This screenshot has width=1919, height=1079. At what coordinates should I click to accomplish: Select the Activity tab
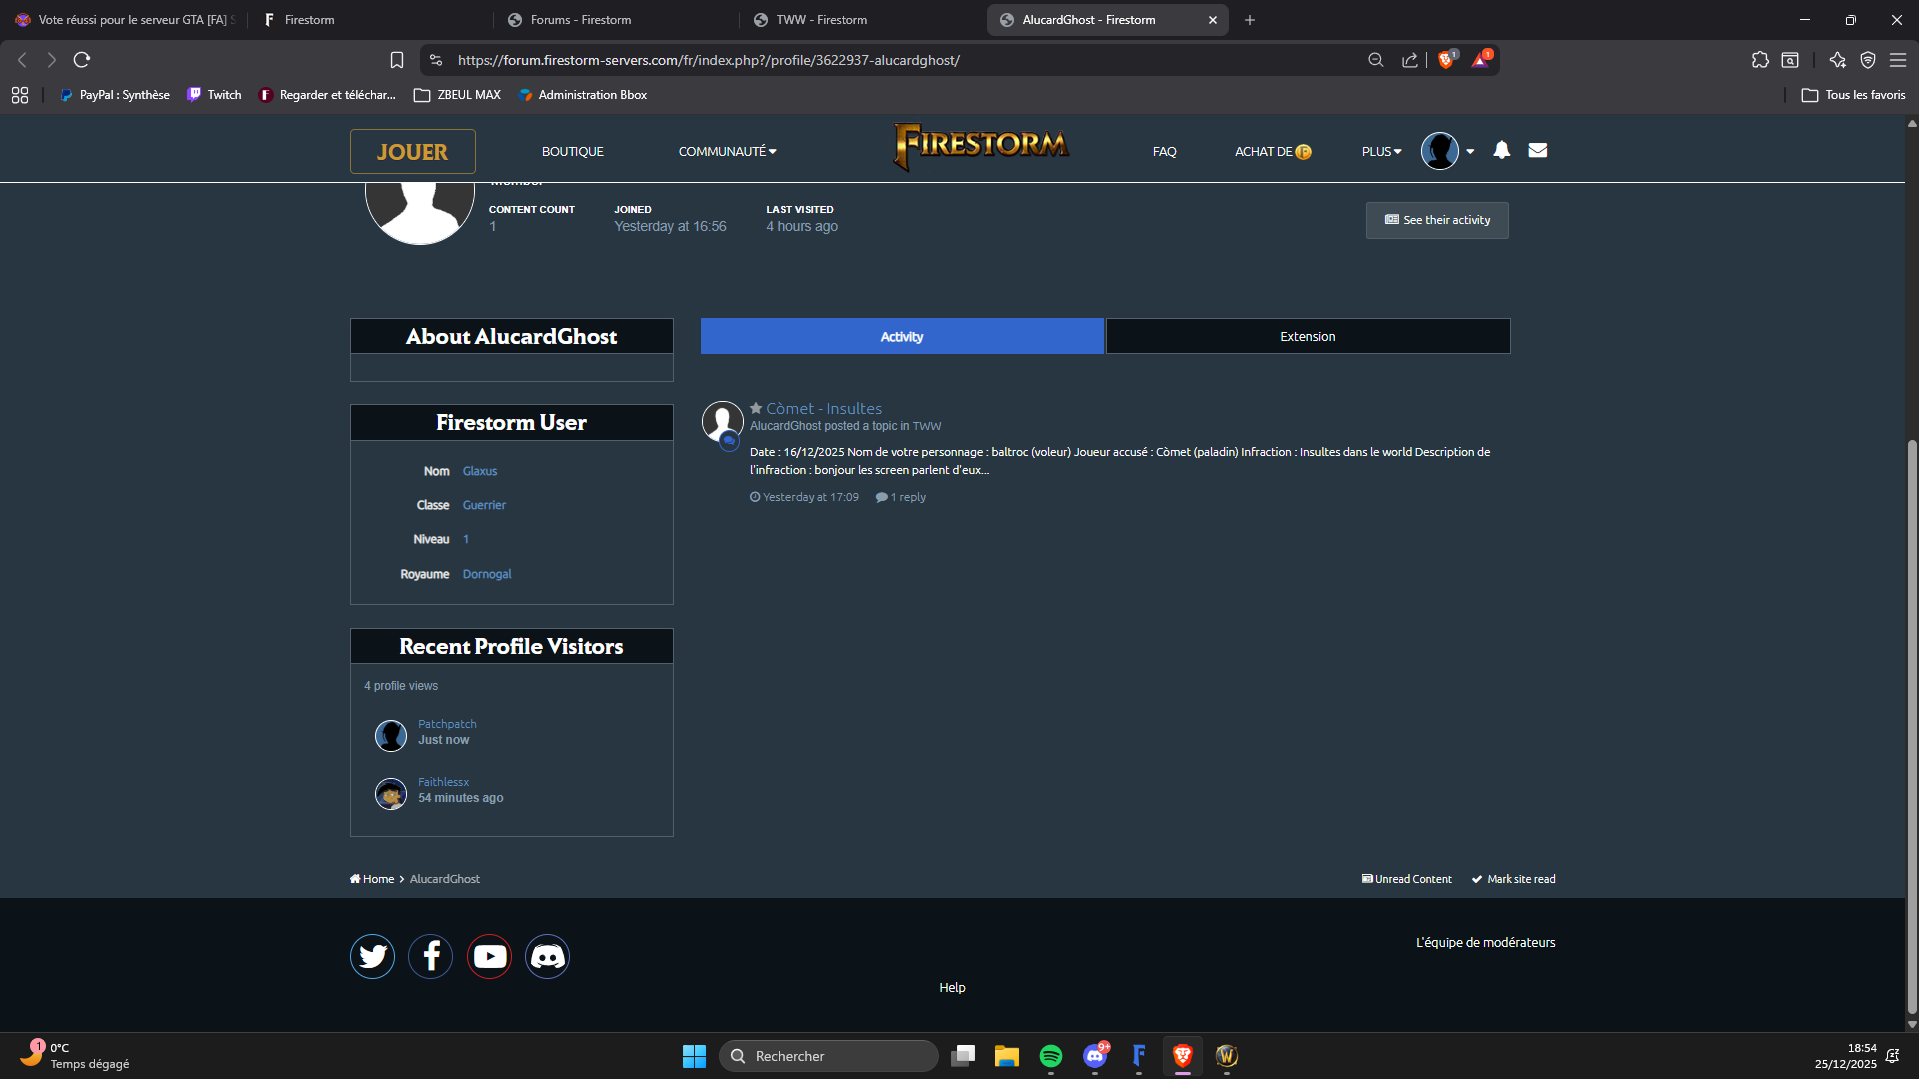pos(901,337)
